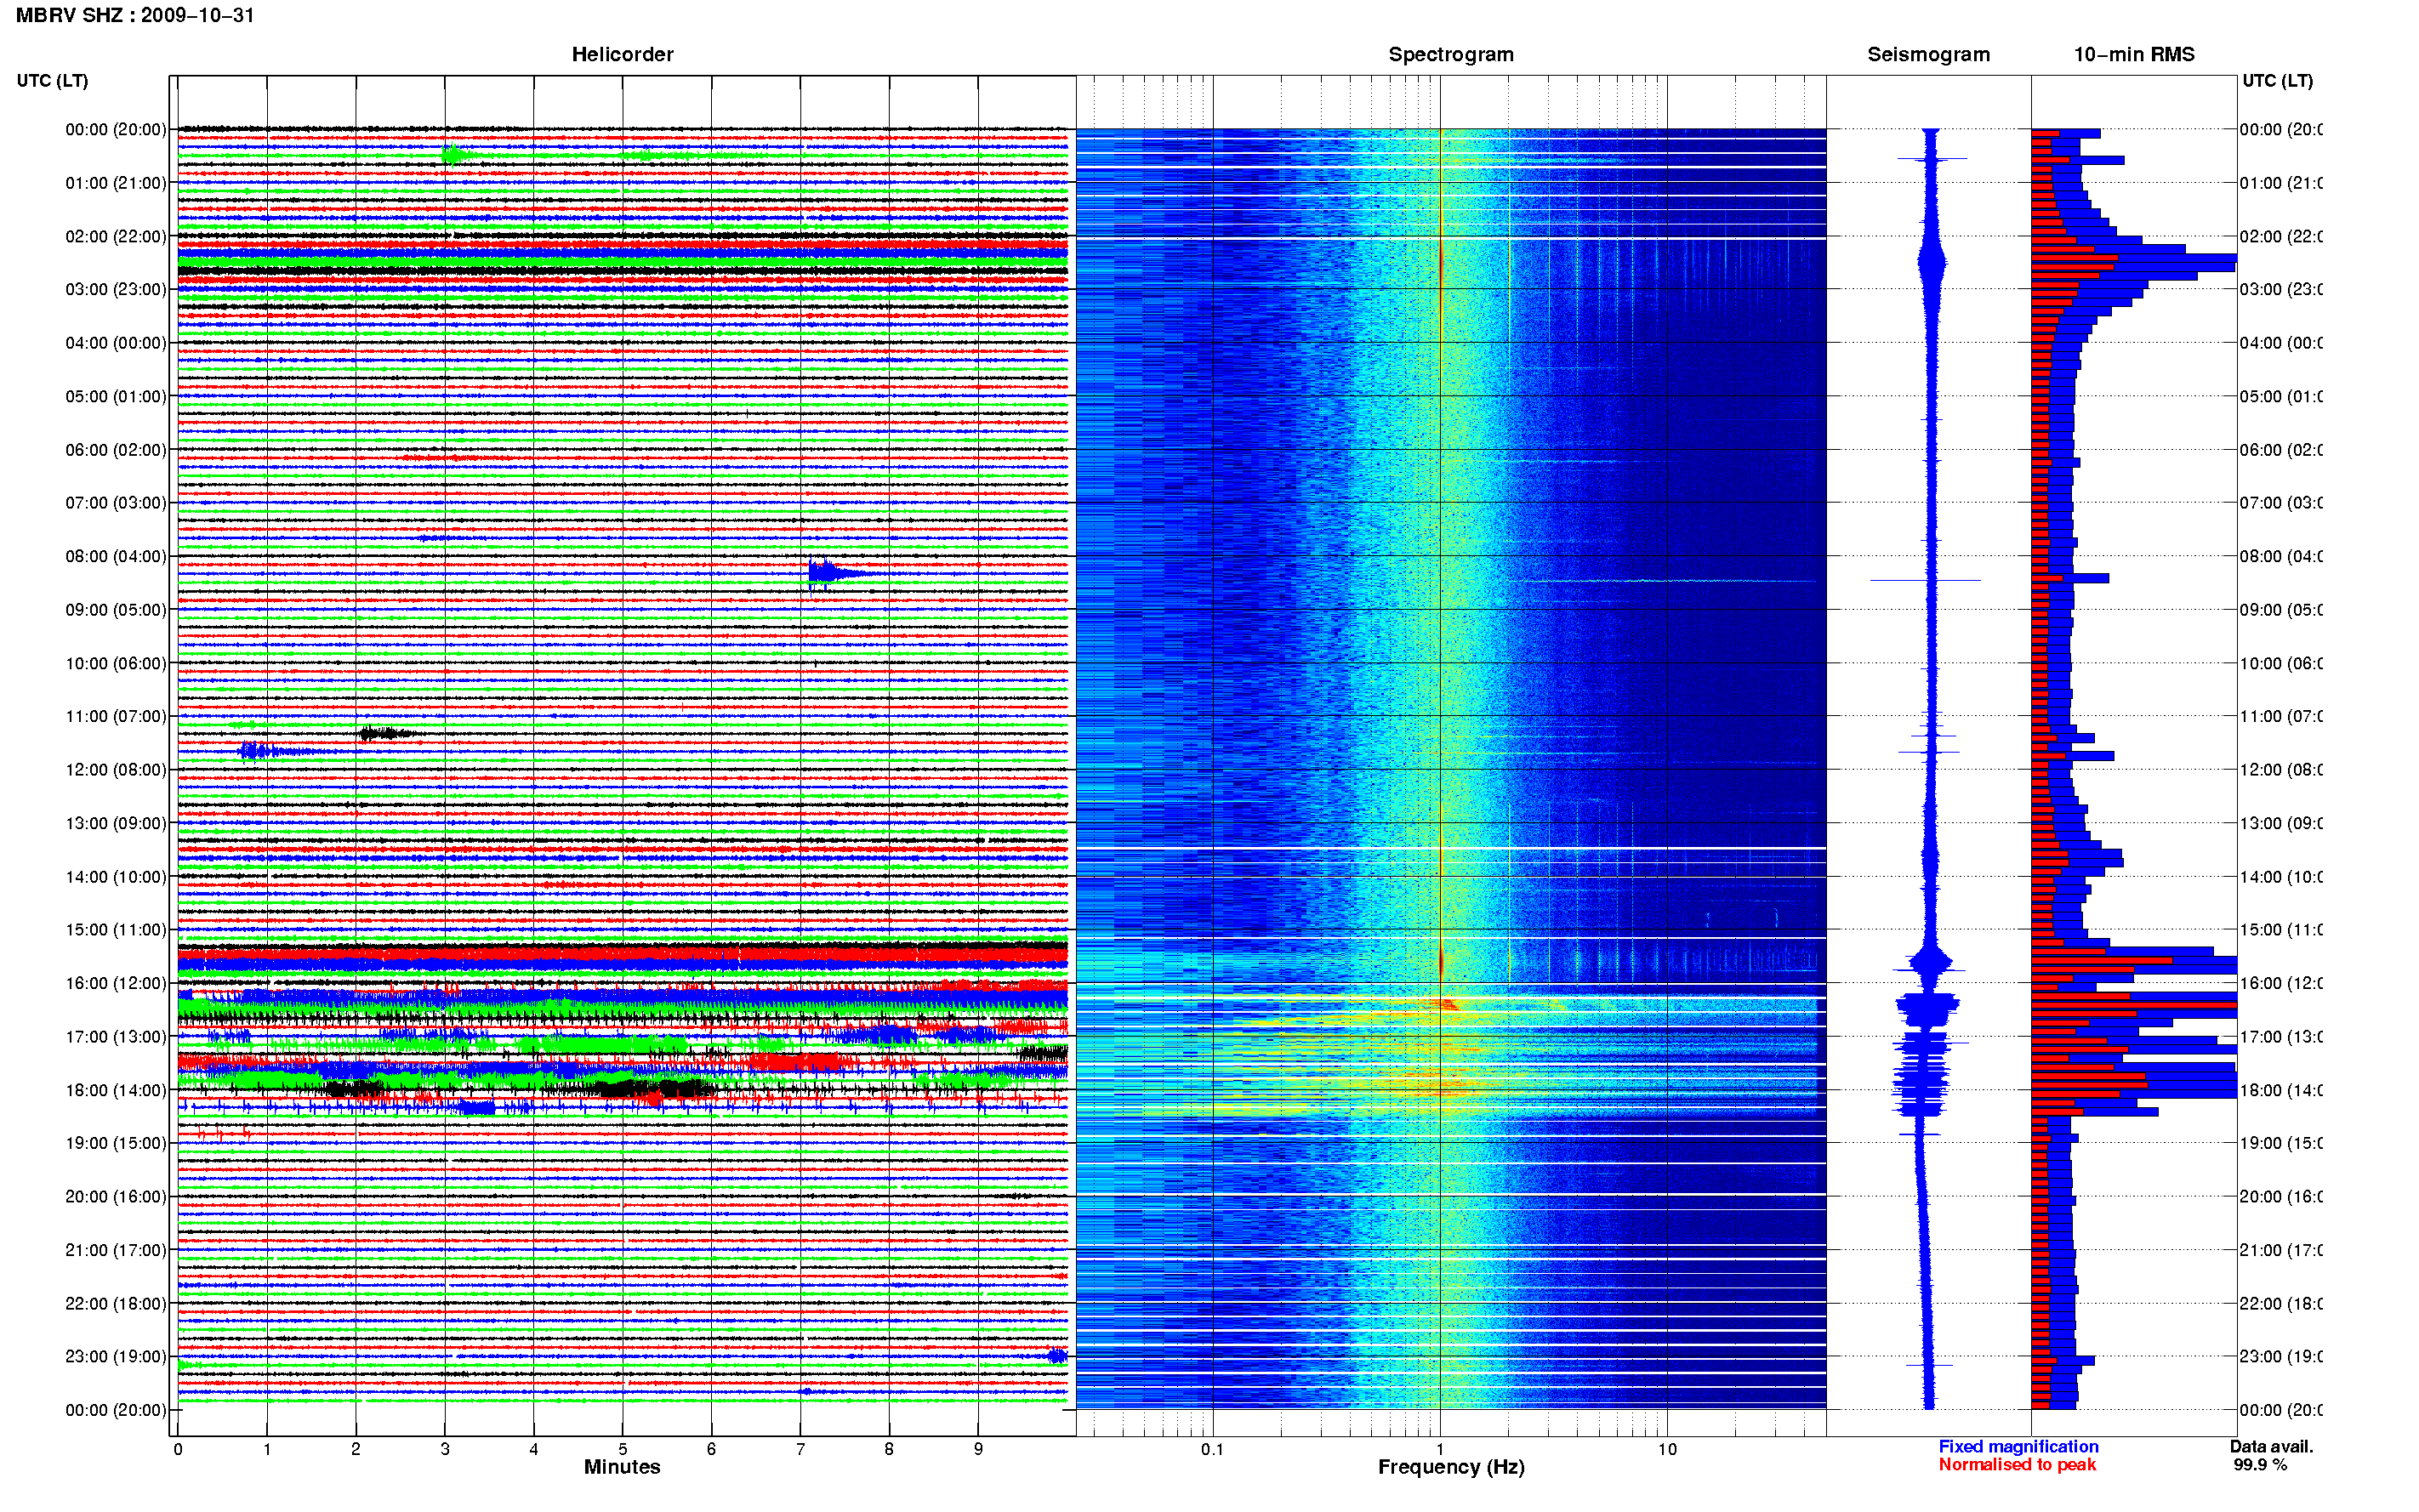Click the left '21:00 (17:00)' time label
This screenshot has height=1512, width=2419.
pos(115,1250)
